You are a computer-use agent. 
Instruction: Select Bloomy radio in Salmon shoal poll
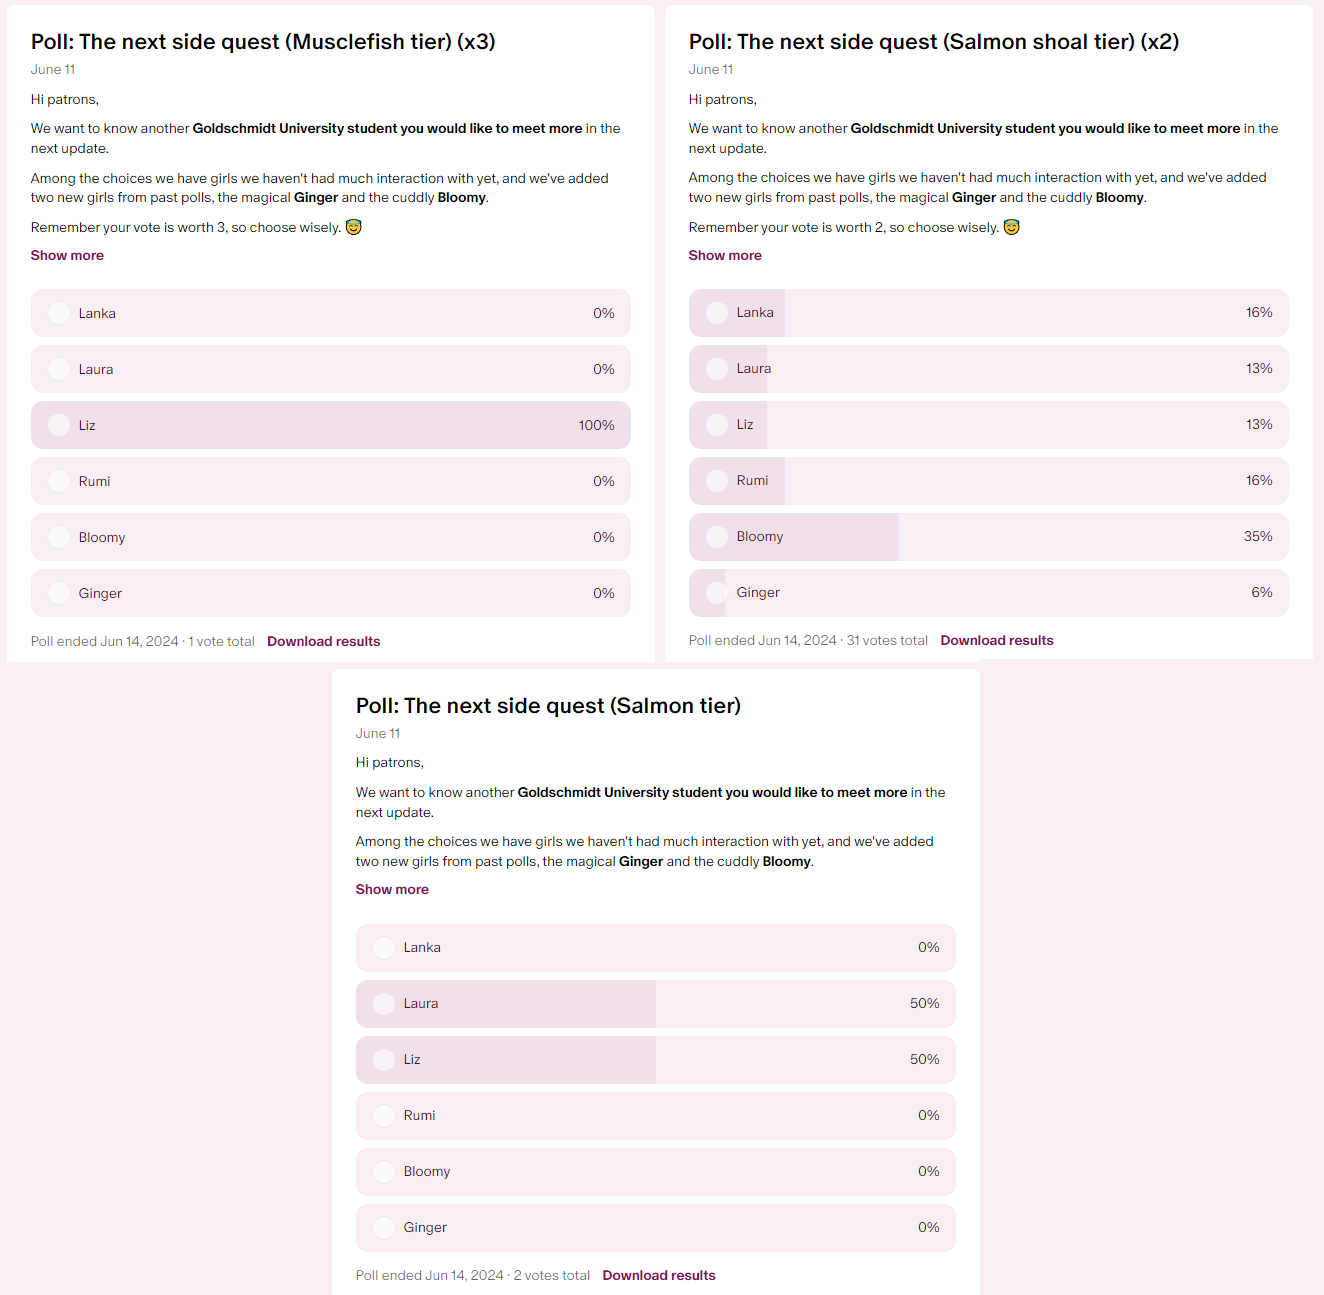pos(717,537)
